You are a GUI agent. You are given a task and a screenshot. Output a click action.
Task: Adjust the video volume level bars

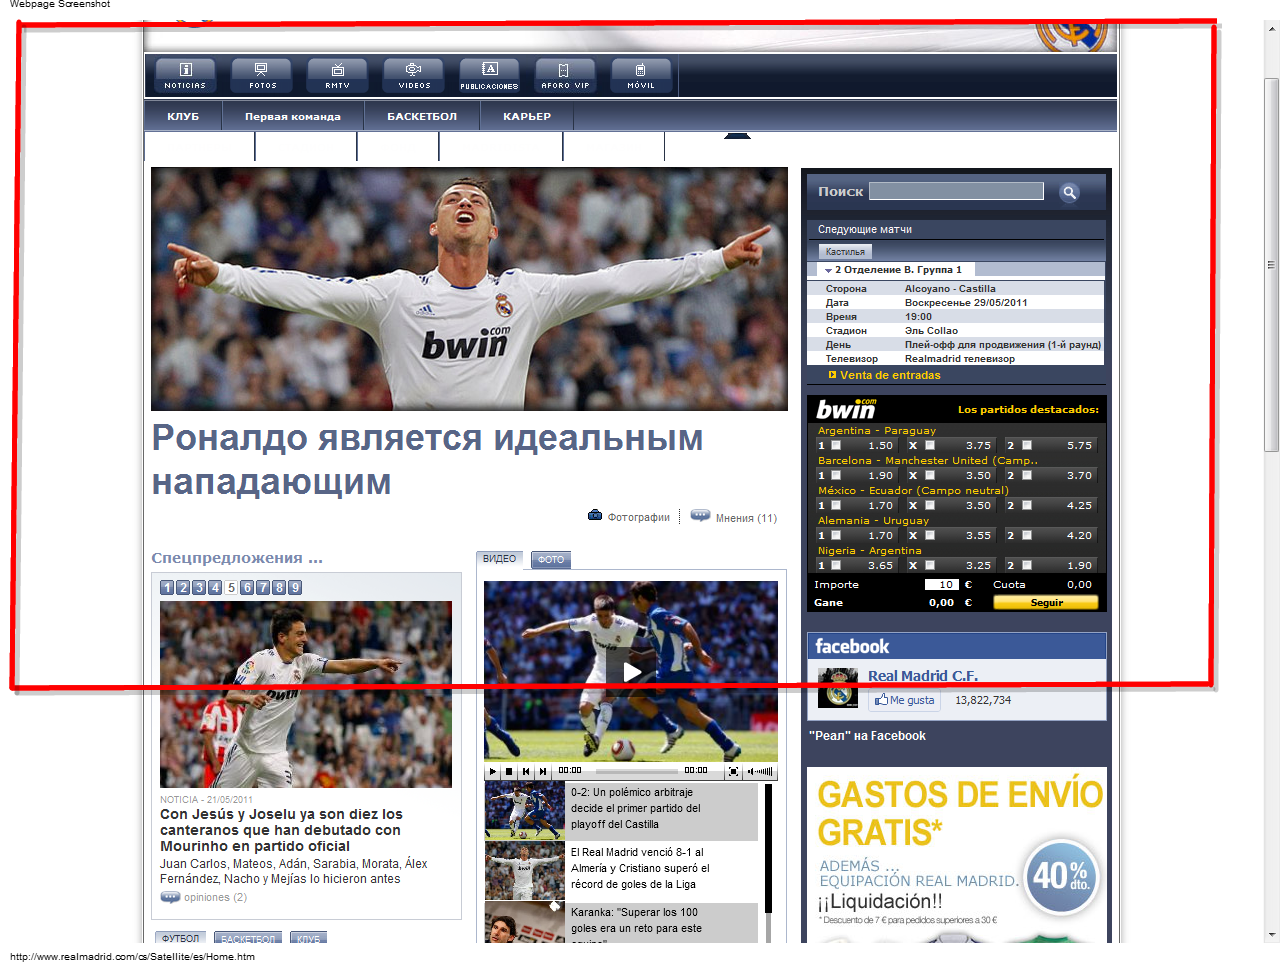point(765,771)
